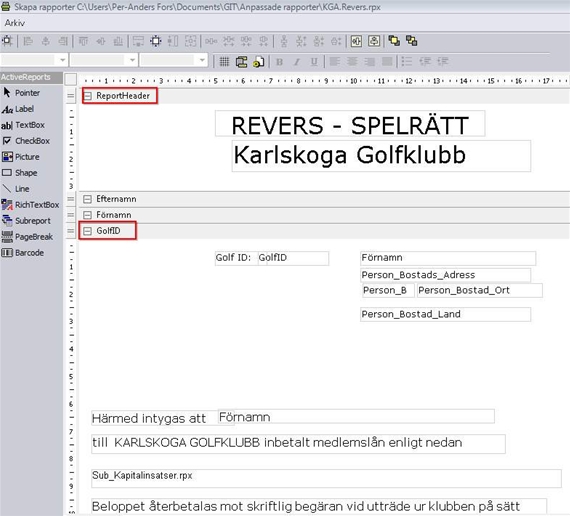Click the Size to Grid icon
The image size is (570, 516).
coord(156,41)
